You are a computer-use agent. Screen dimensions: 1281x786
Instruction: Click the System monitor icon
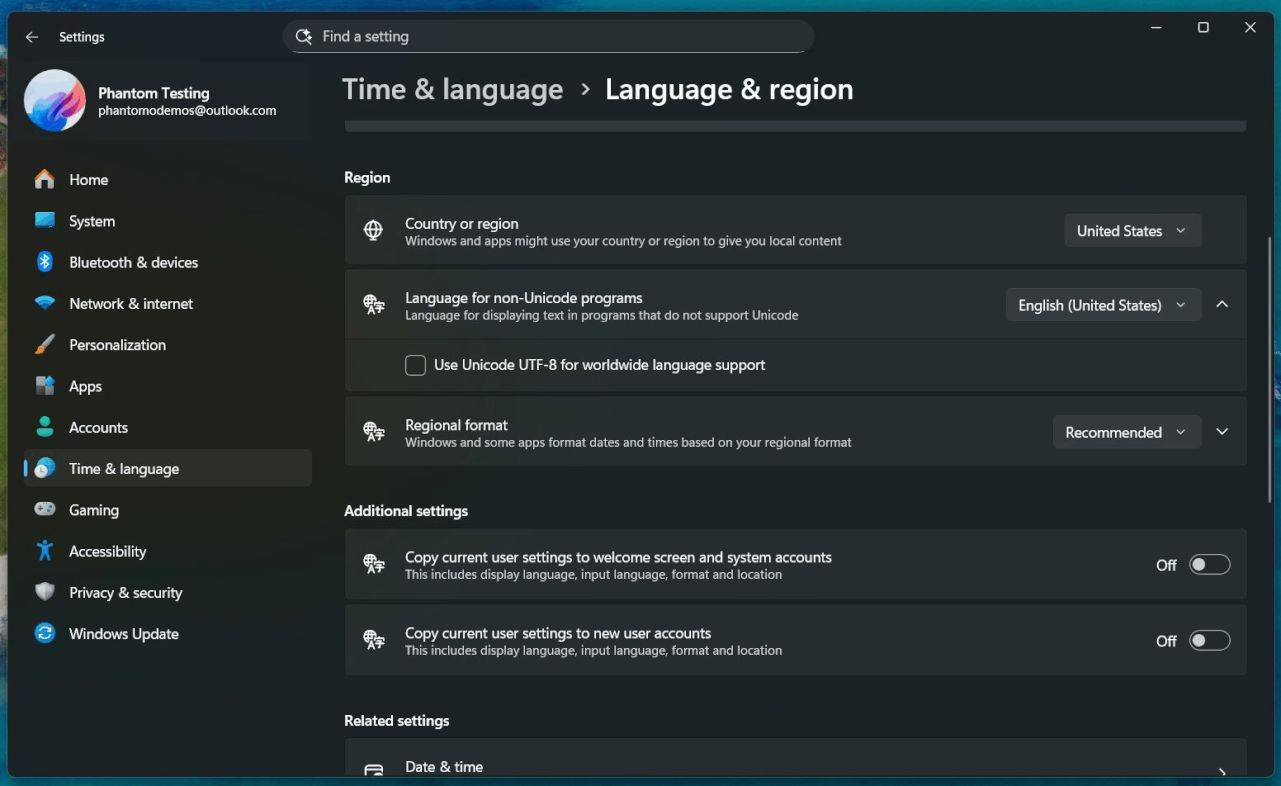click(x=45, y=220)
